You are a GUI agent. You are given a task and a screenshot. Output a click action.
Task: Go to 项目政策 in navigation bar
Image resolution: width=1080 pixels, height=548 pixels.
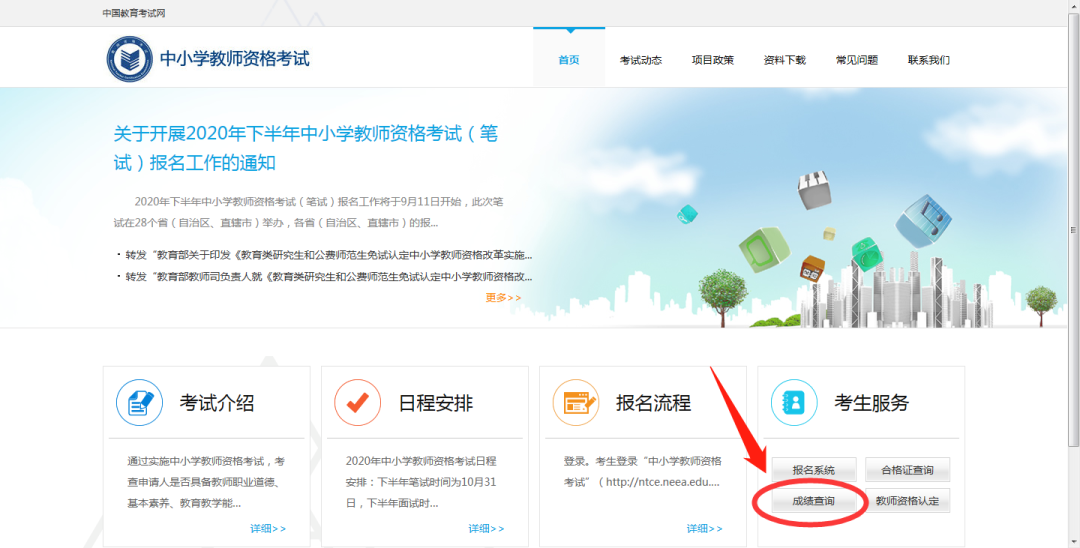[713, 60]
